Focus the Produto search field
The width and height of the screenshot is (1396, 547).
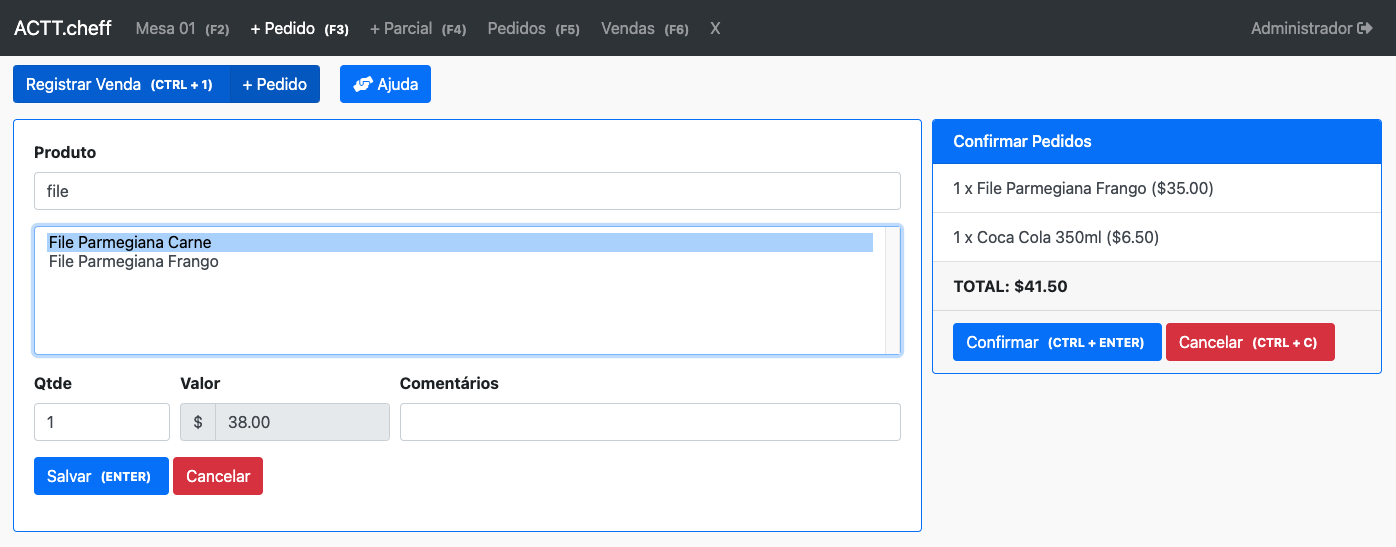tap(467, 191)
